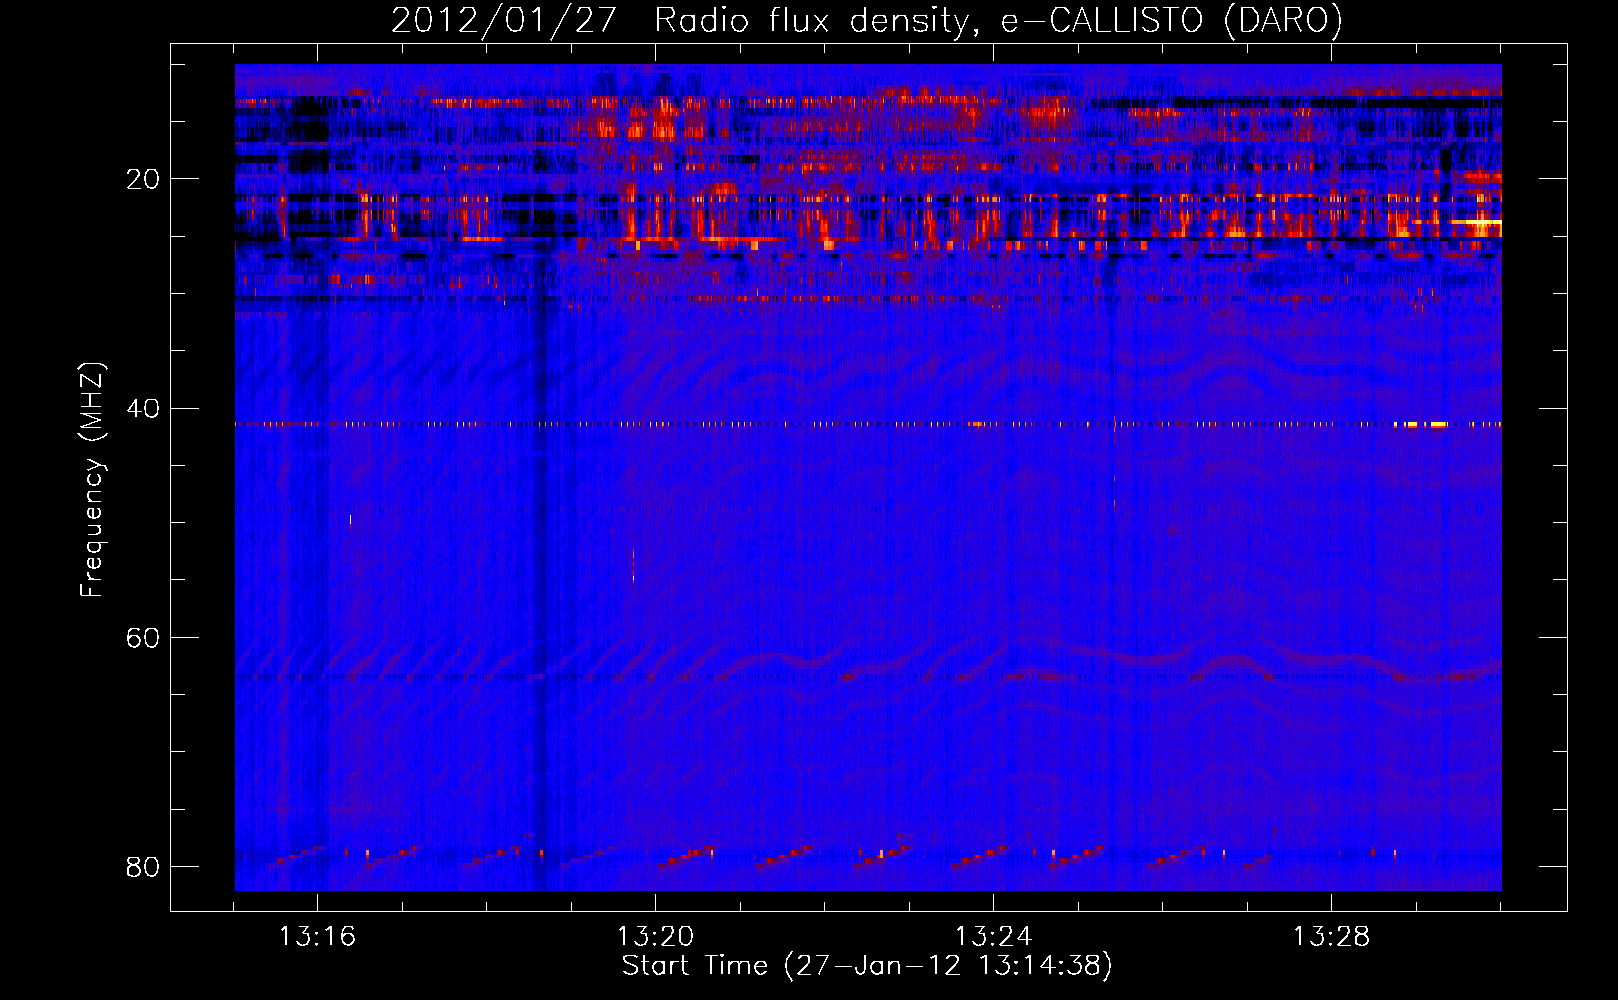Viewport: 1618px width, 1000px height.
Task: Click the 13:24 time tick label
Action: (x=993, y=937)
